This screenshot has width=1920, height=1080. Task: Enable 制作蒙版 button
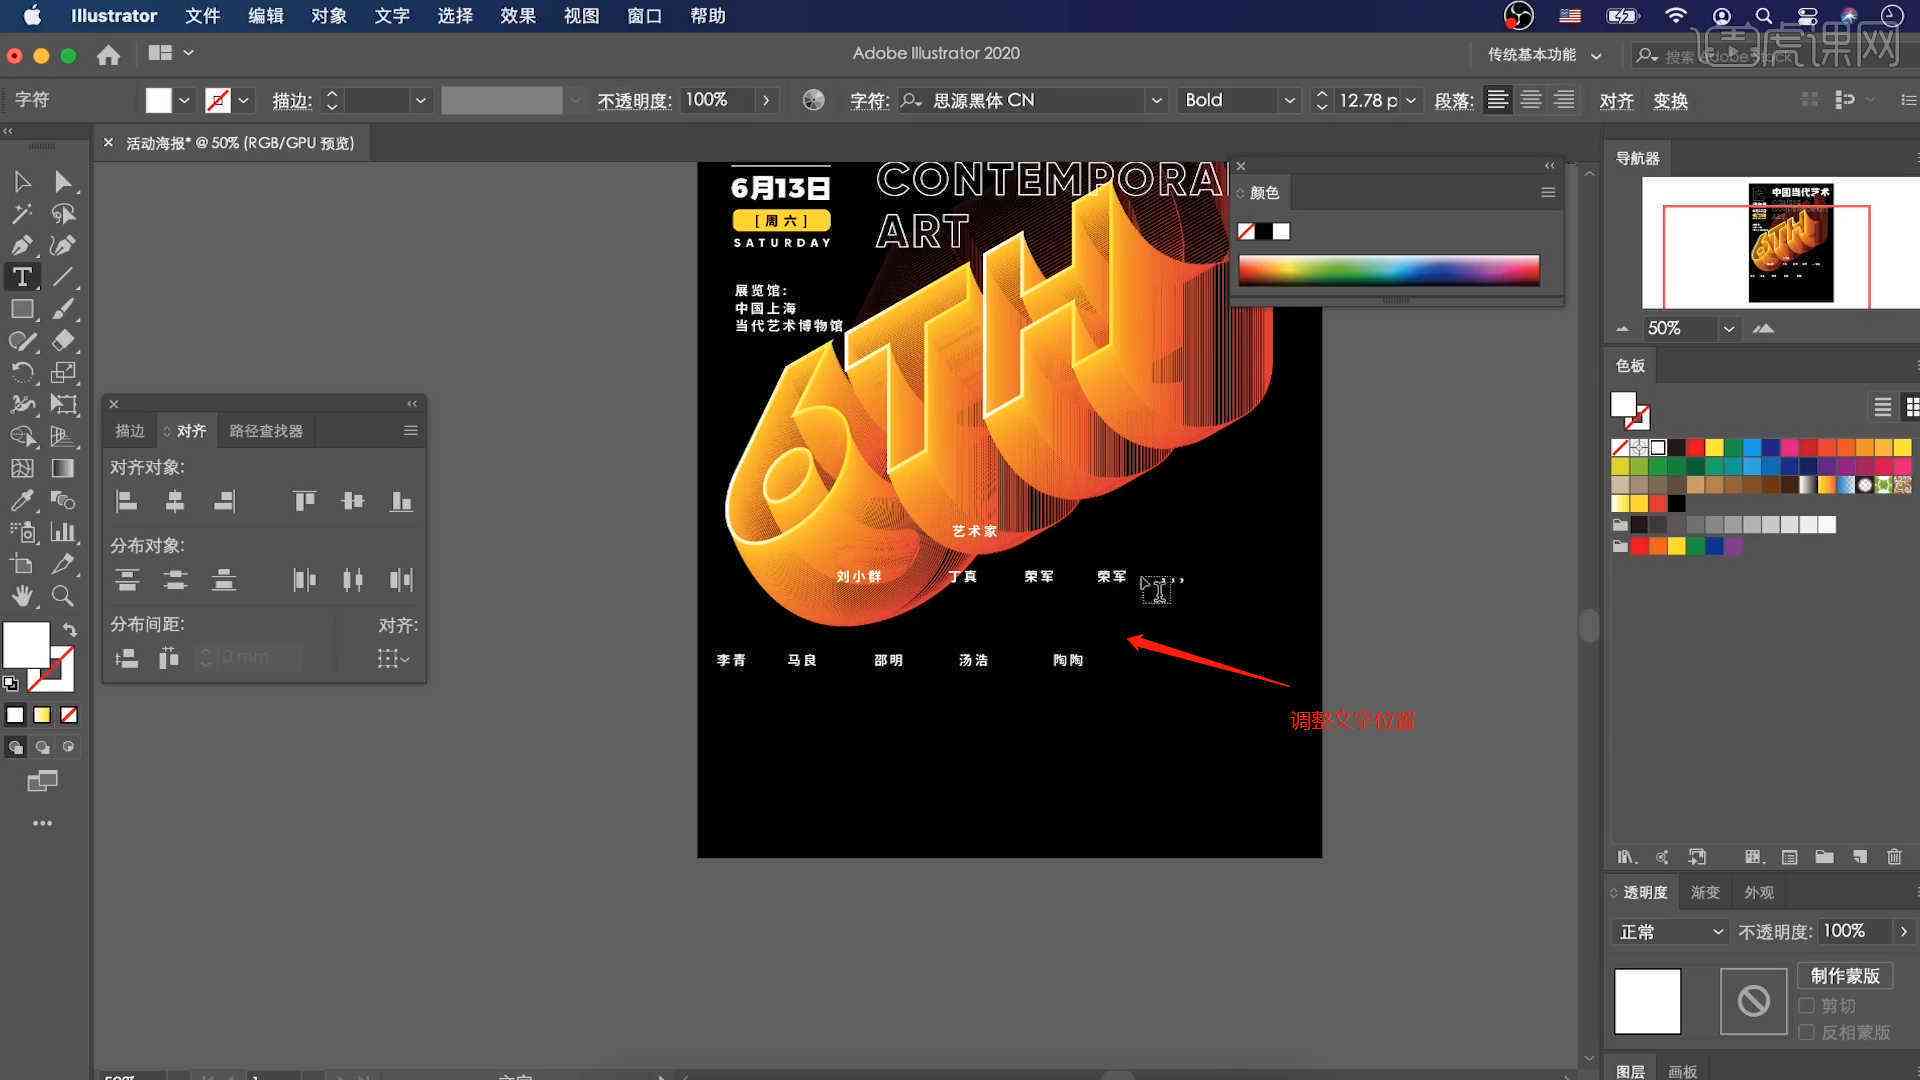click(x=1847, y=976)
